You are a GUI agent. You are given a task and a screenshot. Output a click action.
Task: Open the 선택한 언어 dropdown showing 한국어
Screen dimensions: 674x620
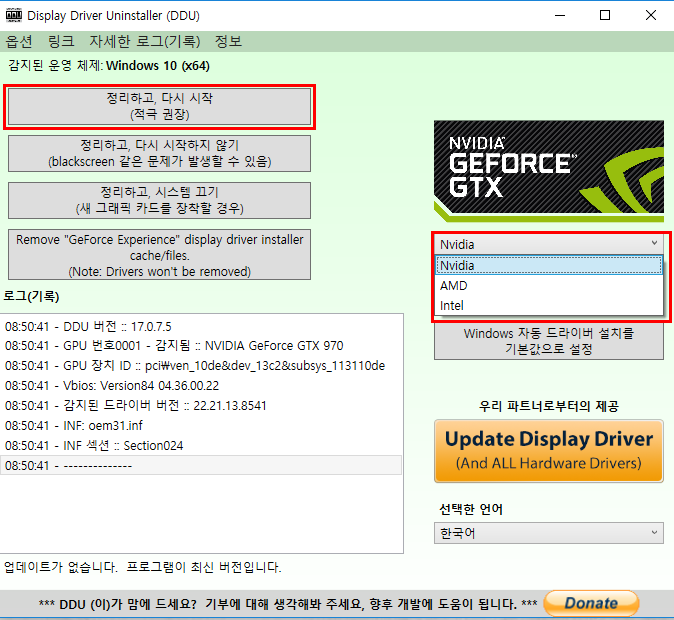click(x=549, y=533)
